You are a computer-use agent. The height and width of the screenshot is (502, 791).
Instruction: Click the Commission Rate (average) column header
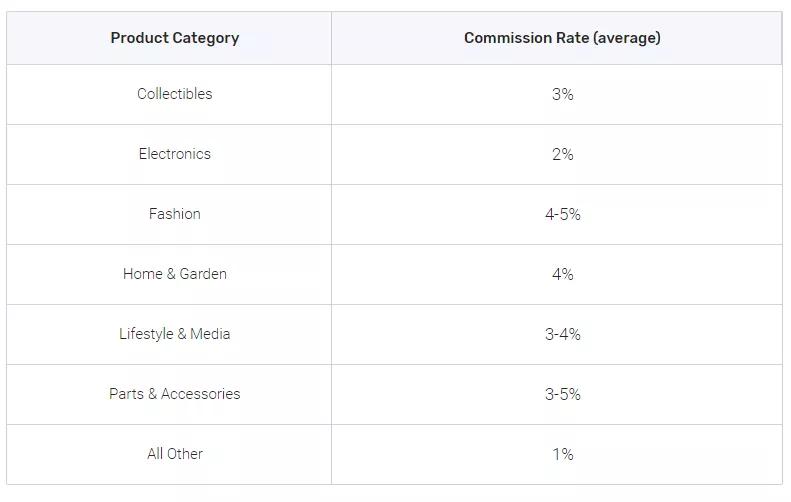(562, 38)
